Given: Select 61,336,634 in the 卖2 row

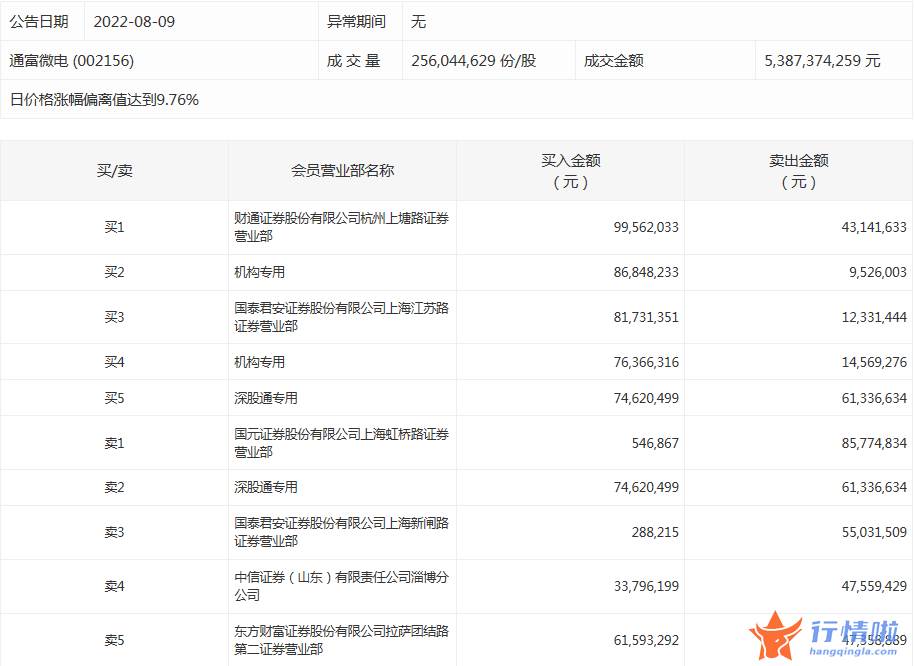Looking at the screenshot, I should pos(874,487).
